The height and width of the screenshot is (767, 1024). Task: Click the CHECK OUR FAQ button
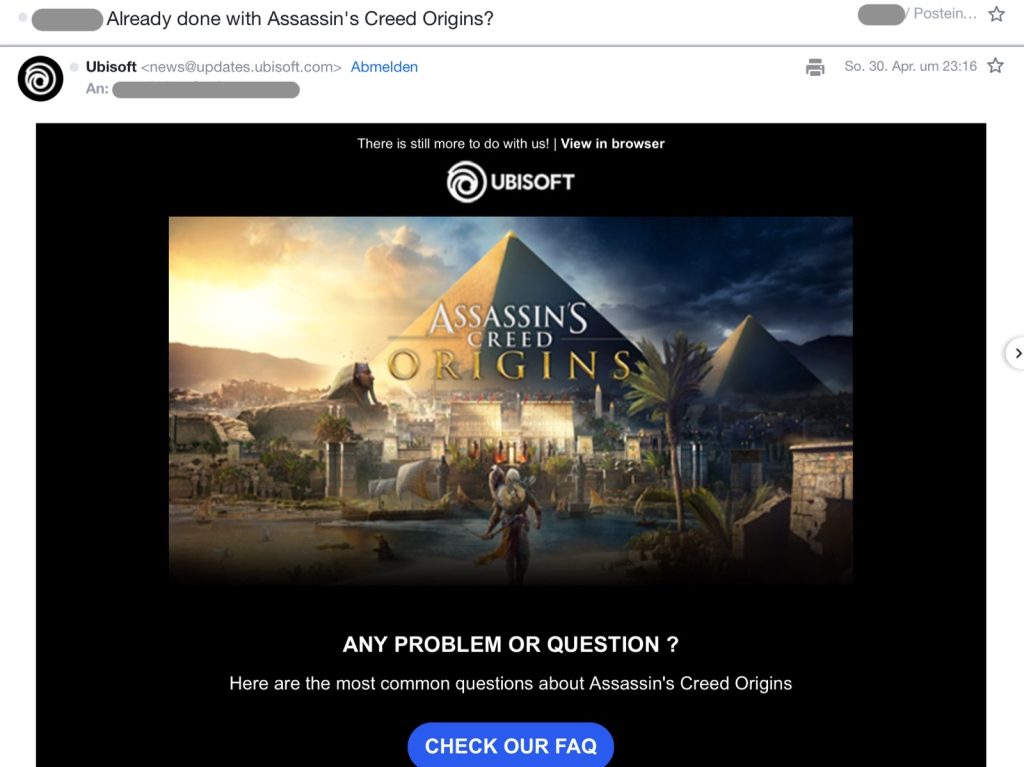pyautogui.click(x=511, y=745)
